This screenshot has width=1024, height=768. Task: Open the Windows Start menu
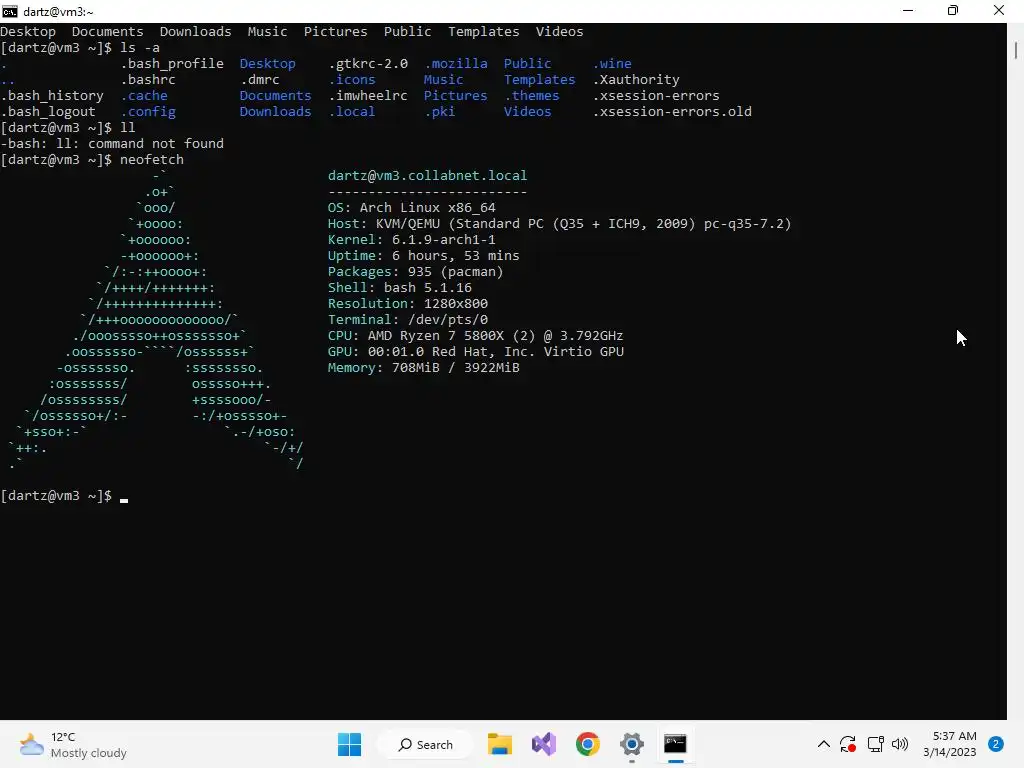click(349, 744)
